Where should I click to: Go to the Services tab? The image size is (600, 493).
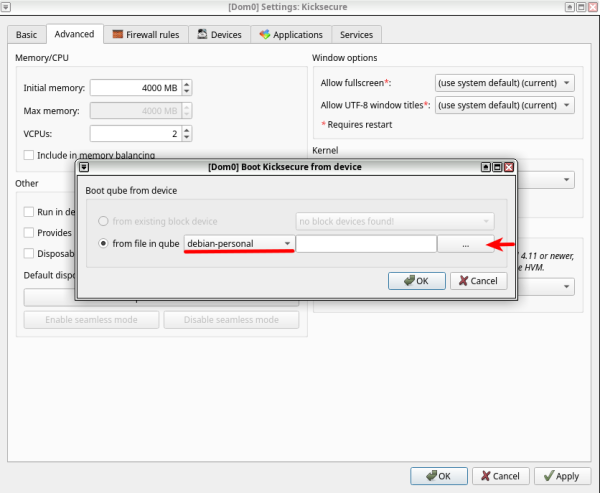click(x=355, y=34)
